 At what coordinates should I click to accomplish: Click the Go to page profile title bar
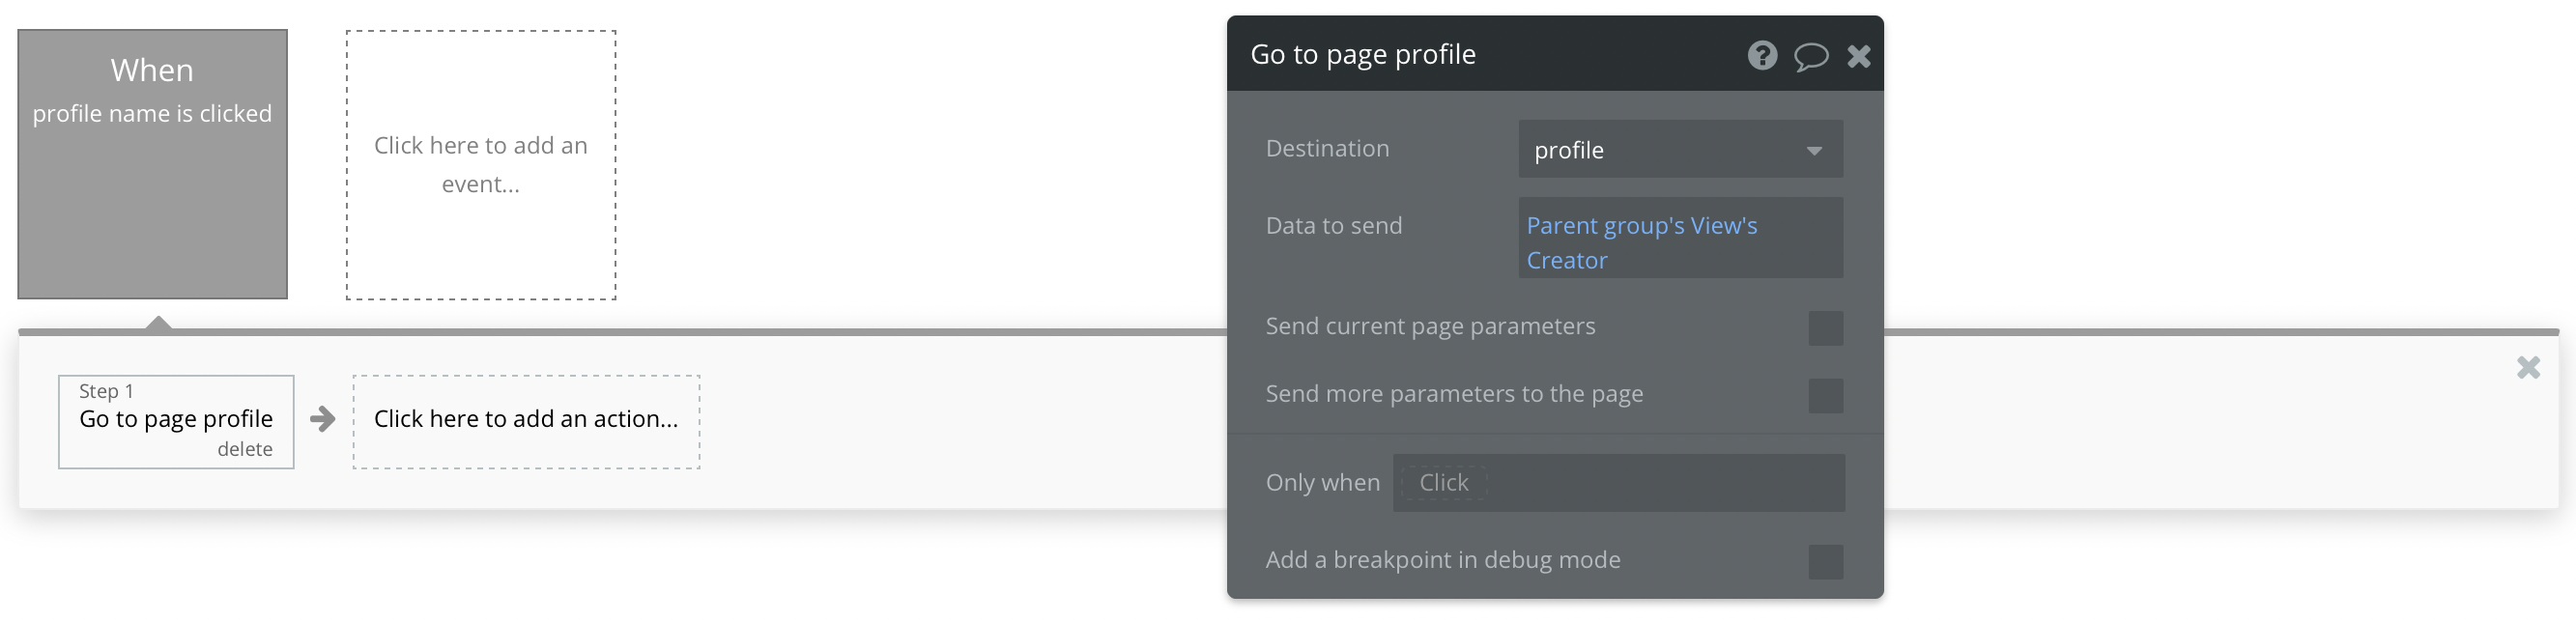pos(1480,55)
